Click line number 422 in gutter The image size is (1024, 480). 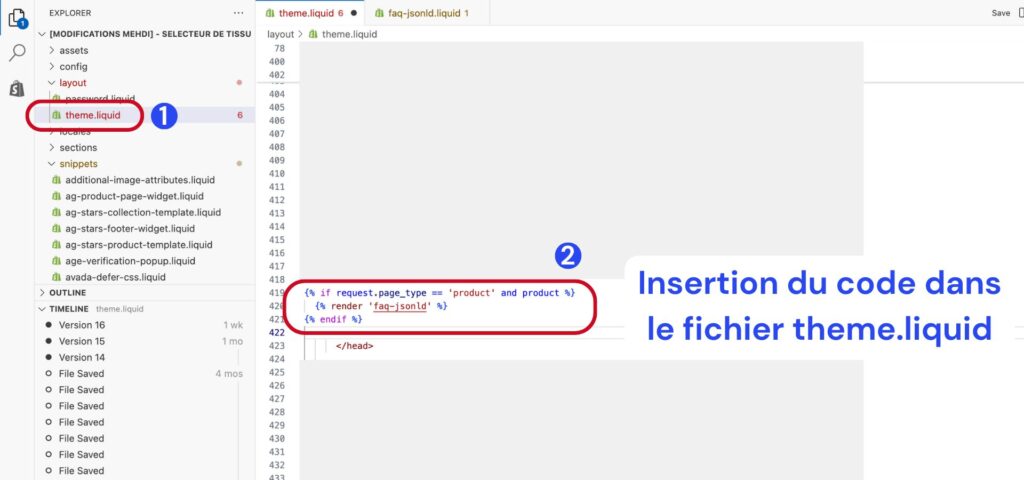click(277, 332)
